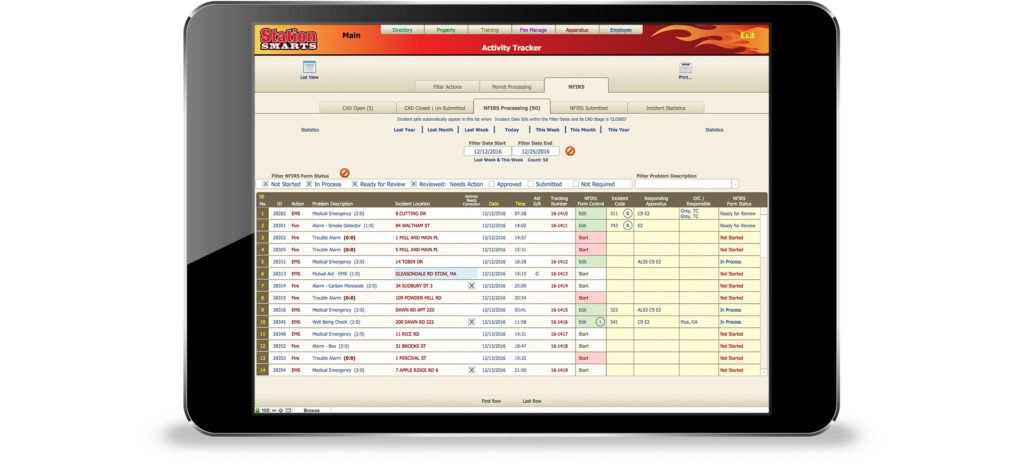Click the Print icon

pyautogui.click(x=685, y=68)
